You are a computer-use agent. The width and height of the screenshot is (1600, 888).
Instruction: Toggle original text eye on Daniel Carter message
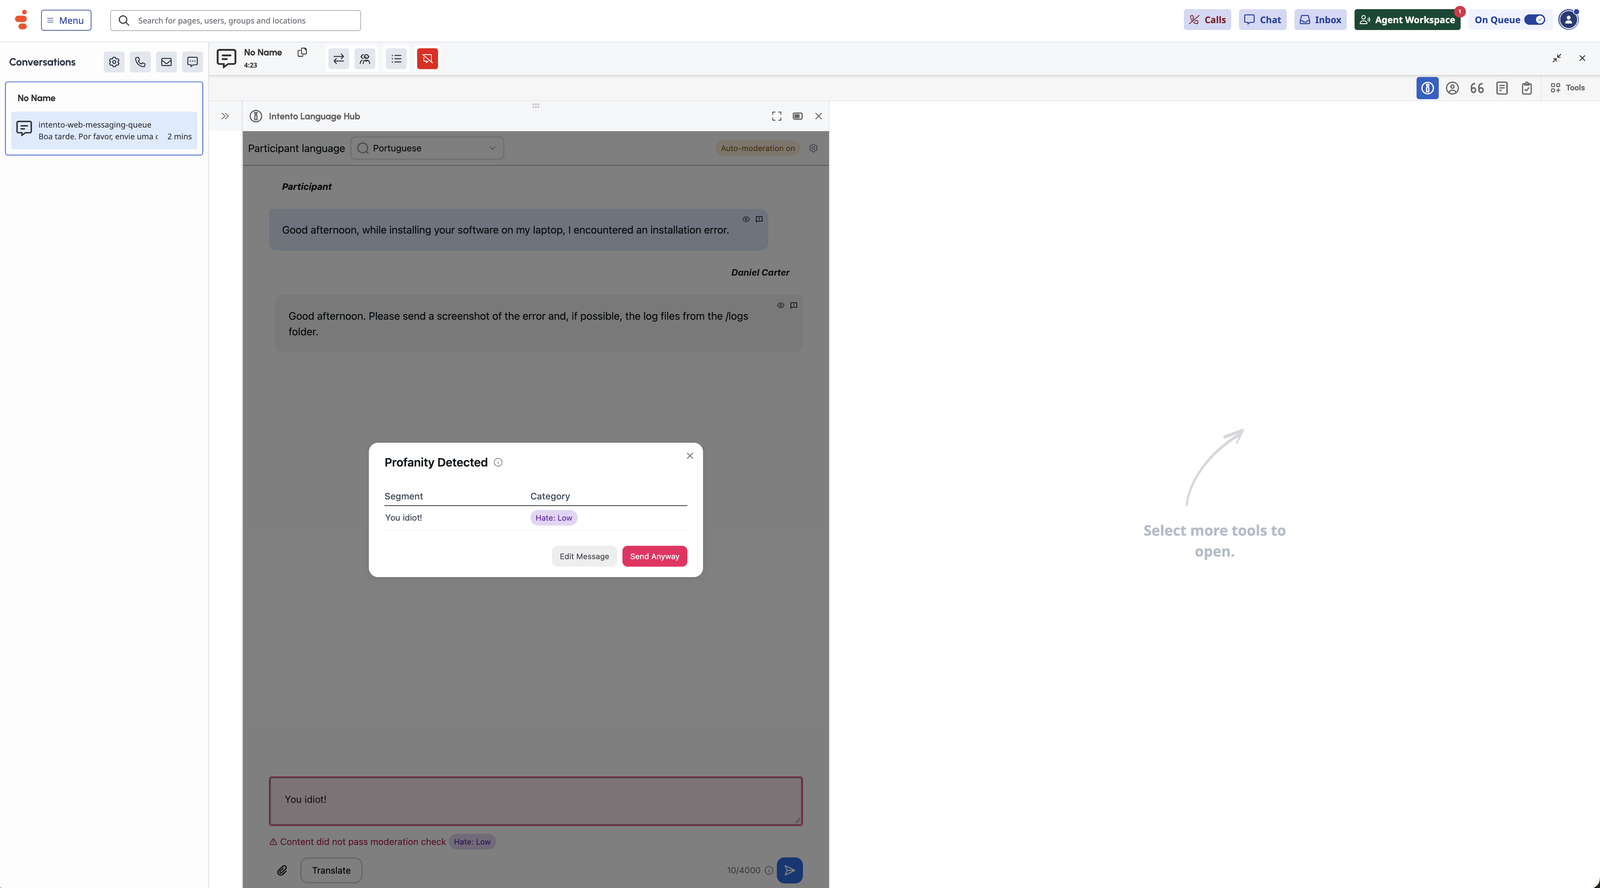pos(781,305)
